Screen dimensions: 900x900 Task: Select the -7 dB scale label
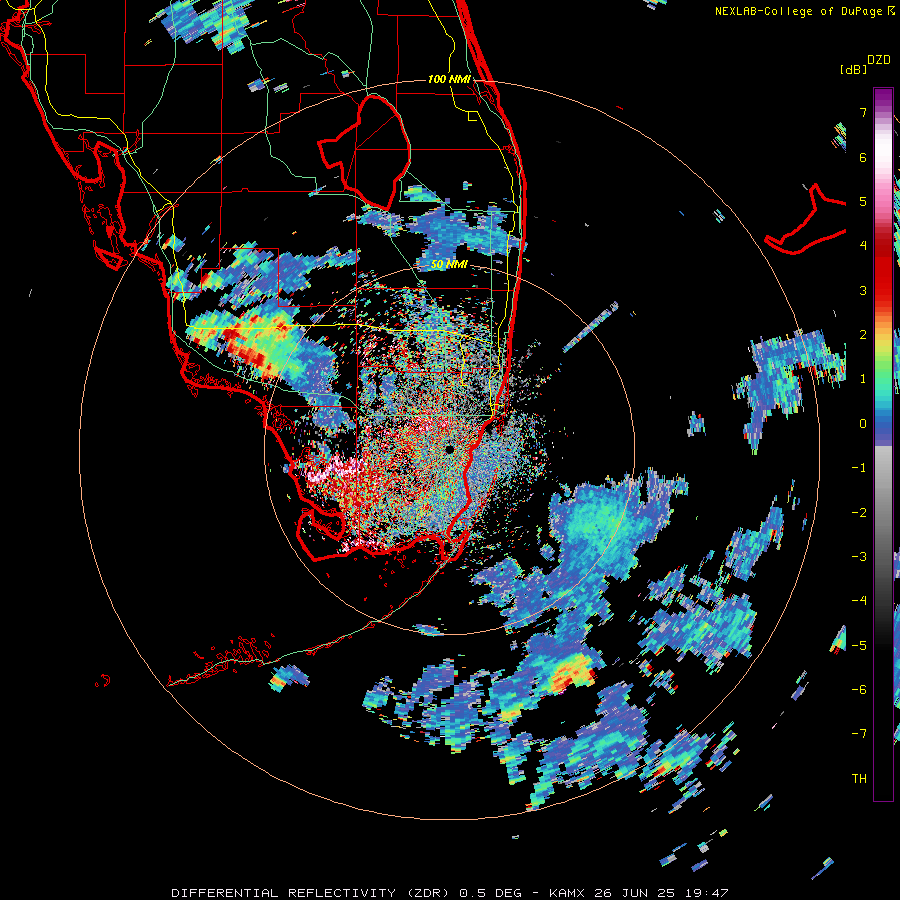click(x=859, y=734)
